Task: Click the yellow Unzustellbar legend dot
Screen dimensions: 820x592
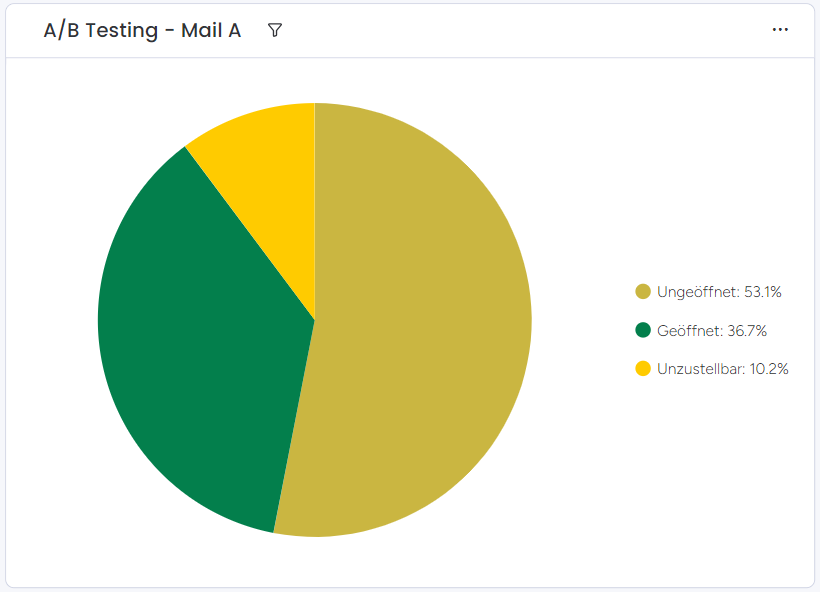Action: click(x=643, y=369)
